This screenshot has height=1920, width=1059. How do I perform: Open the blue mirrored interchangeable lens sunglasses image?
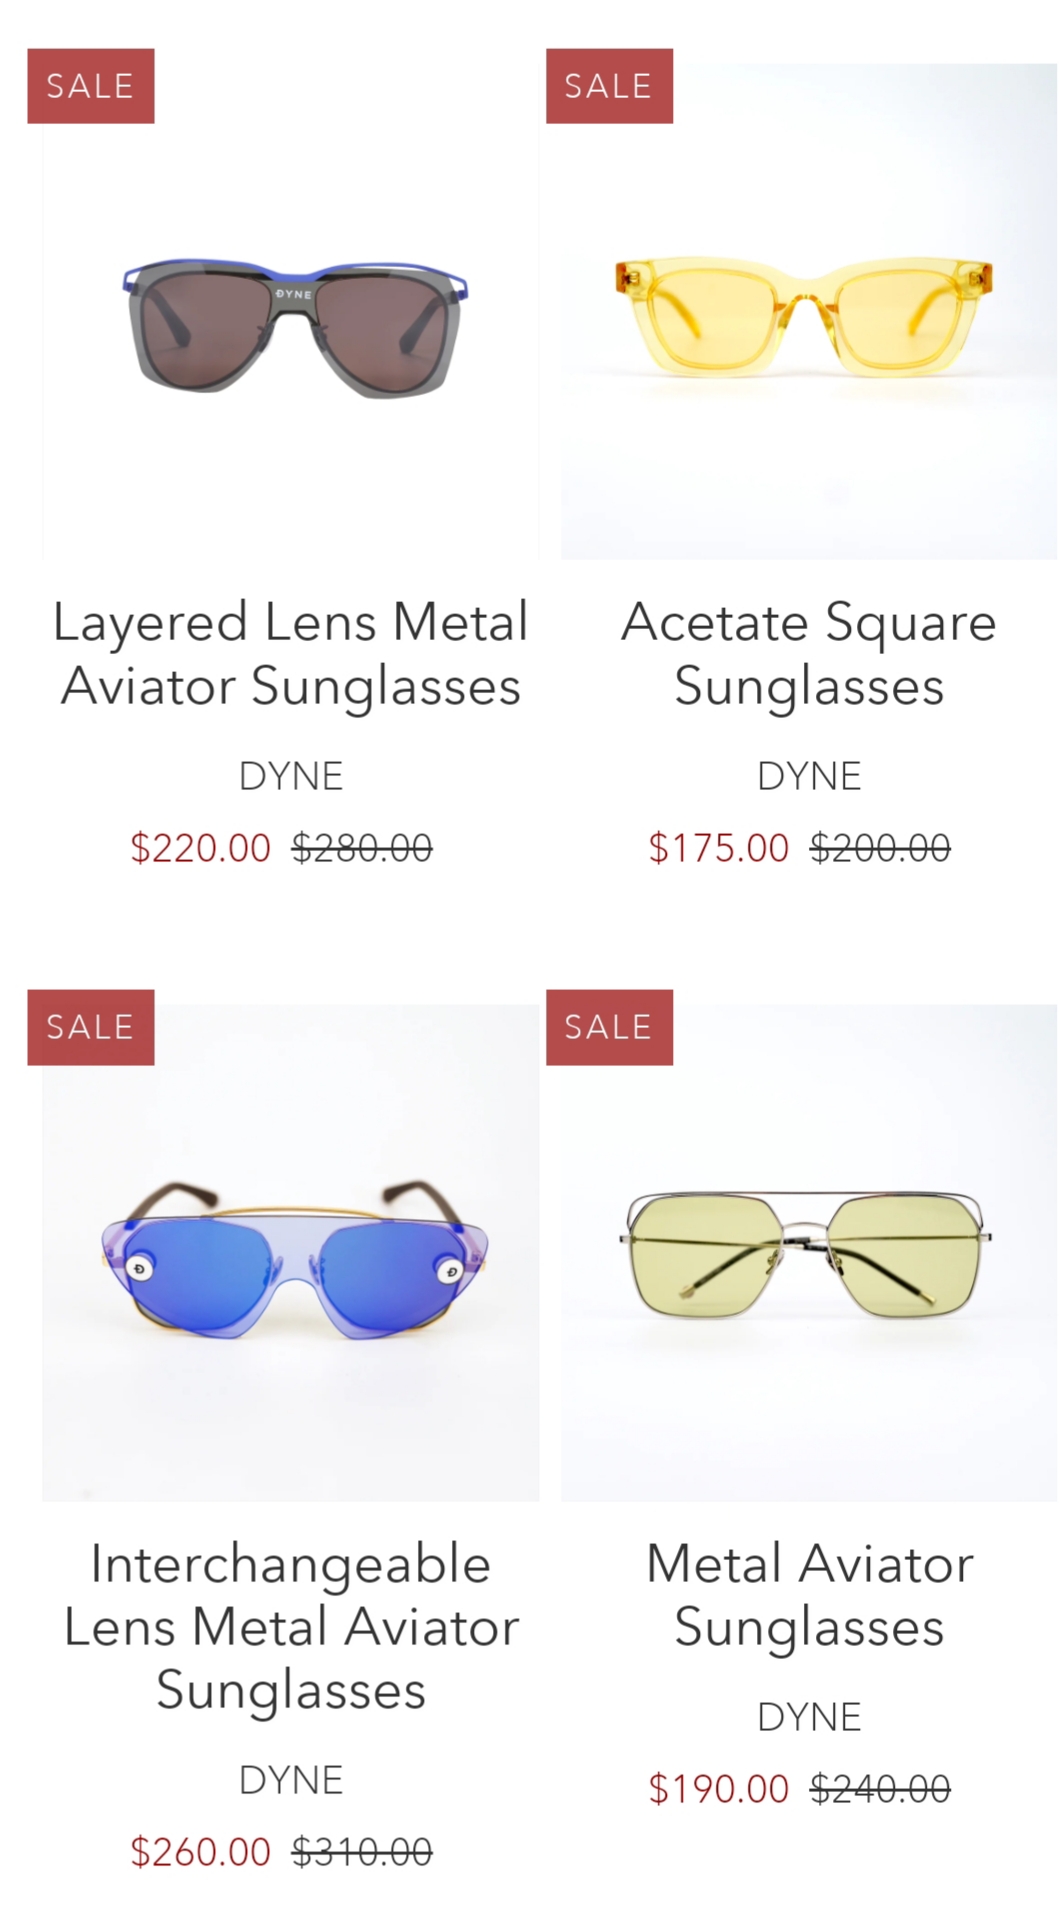290,1252
